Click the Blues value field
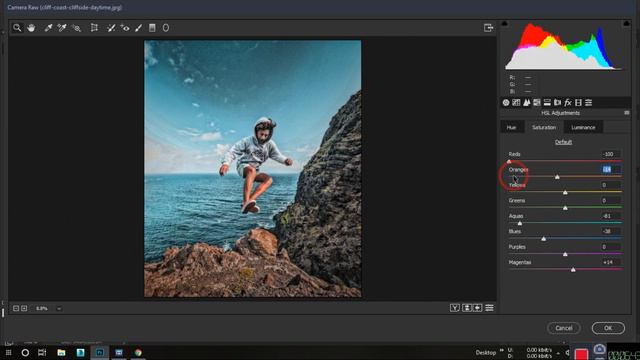This screenshot has width=640, height=360. point(611,231)
